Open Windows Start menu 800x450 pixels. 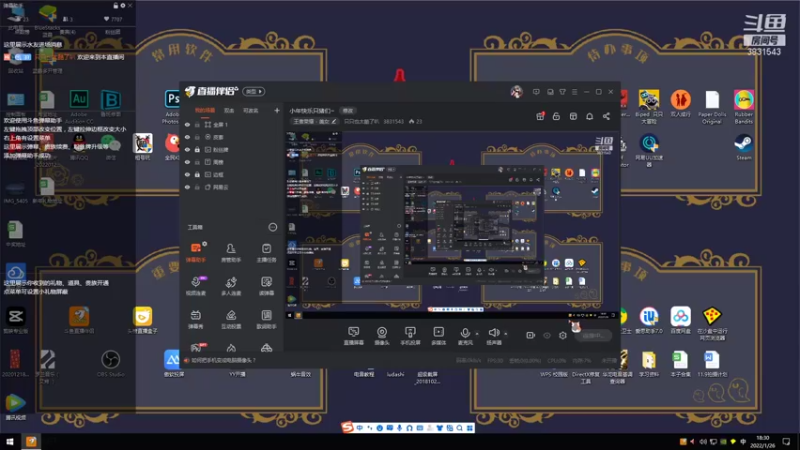[x=10, y=441]
